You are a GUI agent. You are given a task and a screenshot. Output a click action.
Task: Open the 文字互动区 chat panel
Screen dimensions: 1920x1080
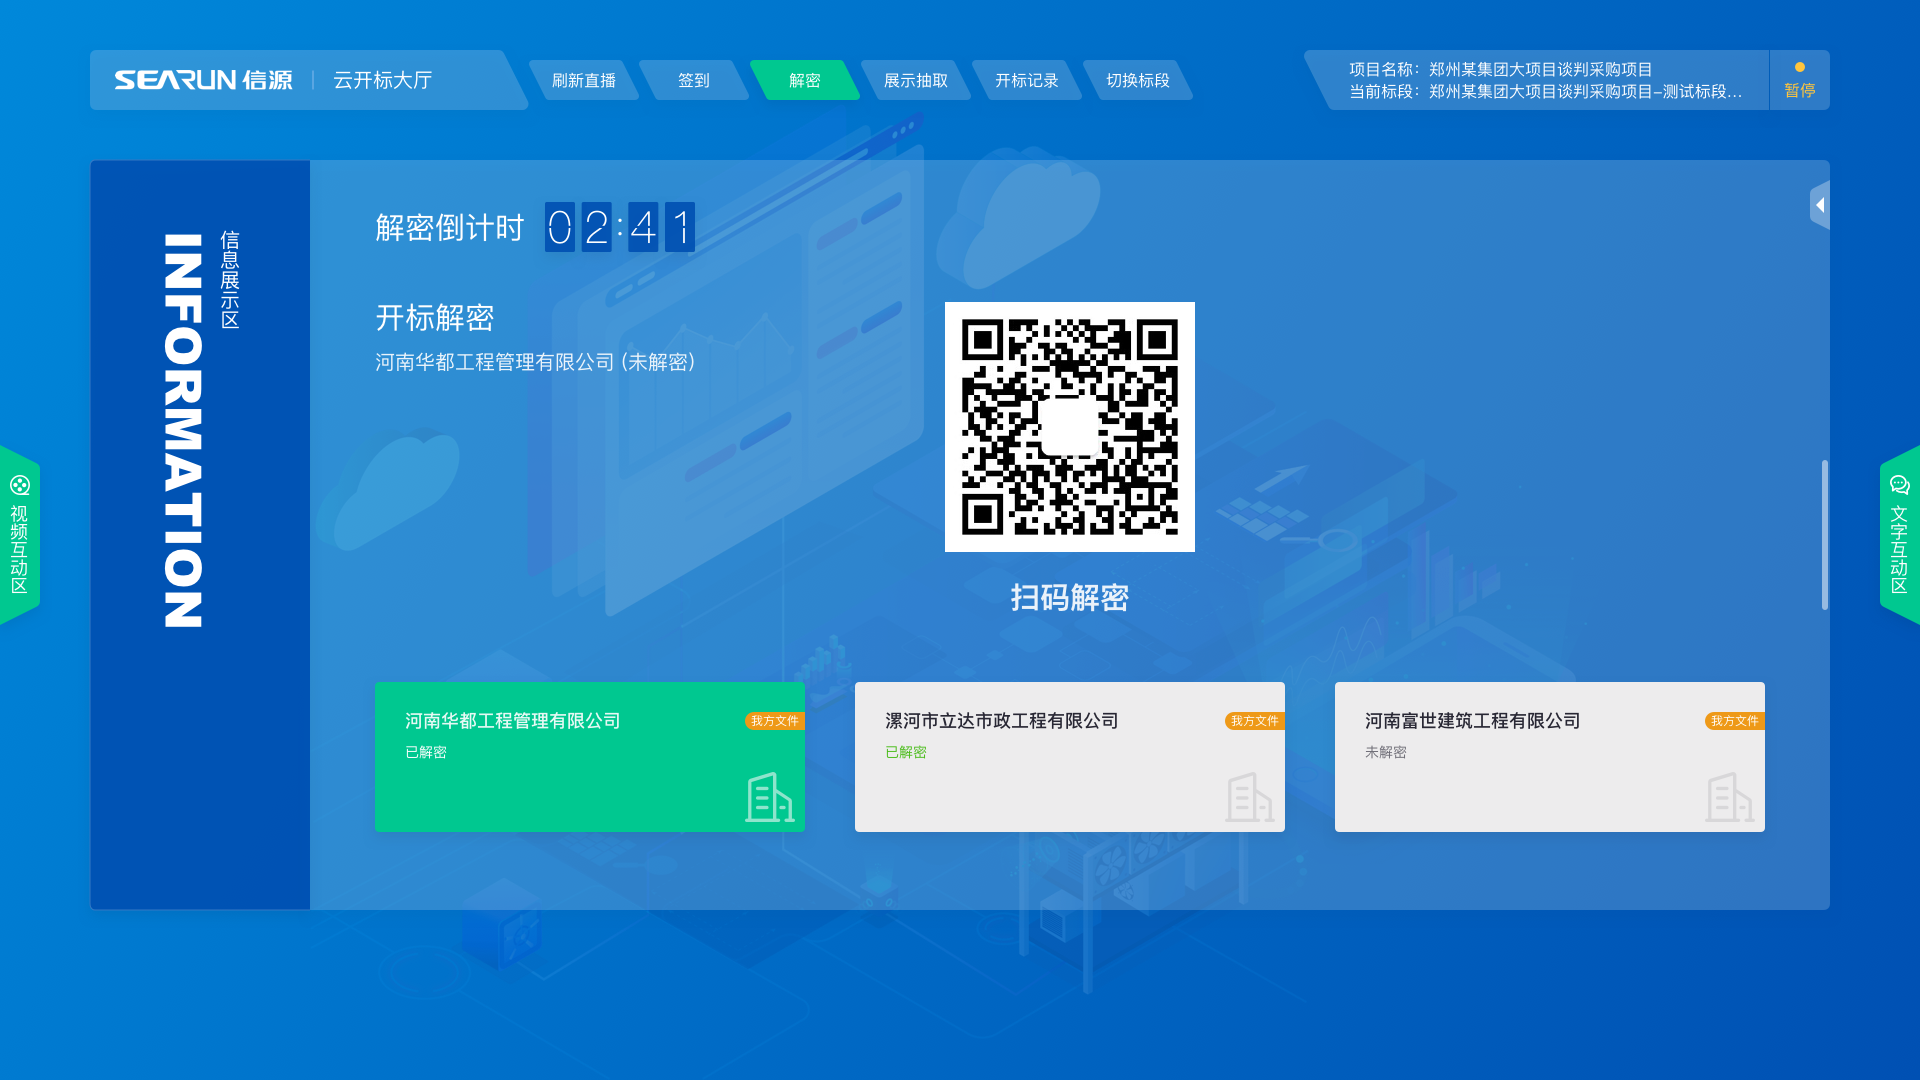(1899, 536)
